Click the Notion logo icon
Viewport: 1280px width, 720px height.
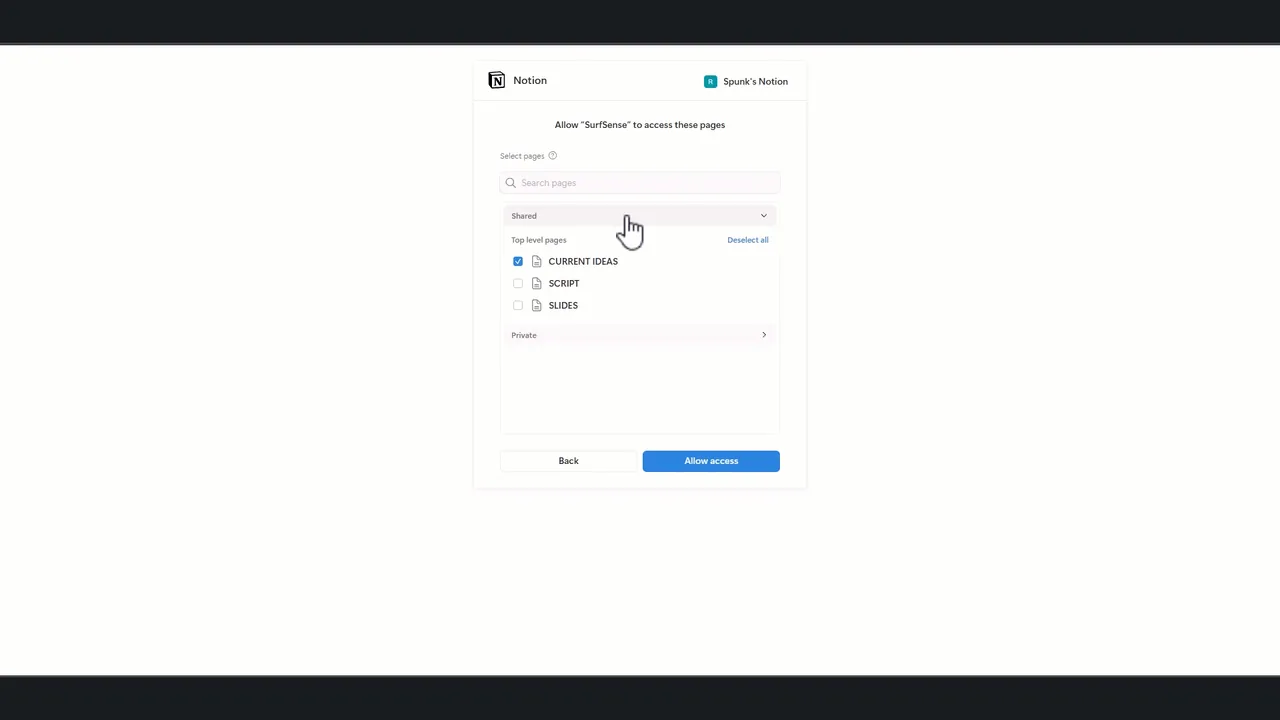497,80
